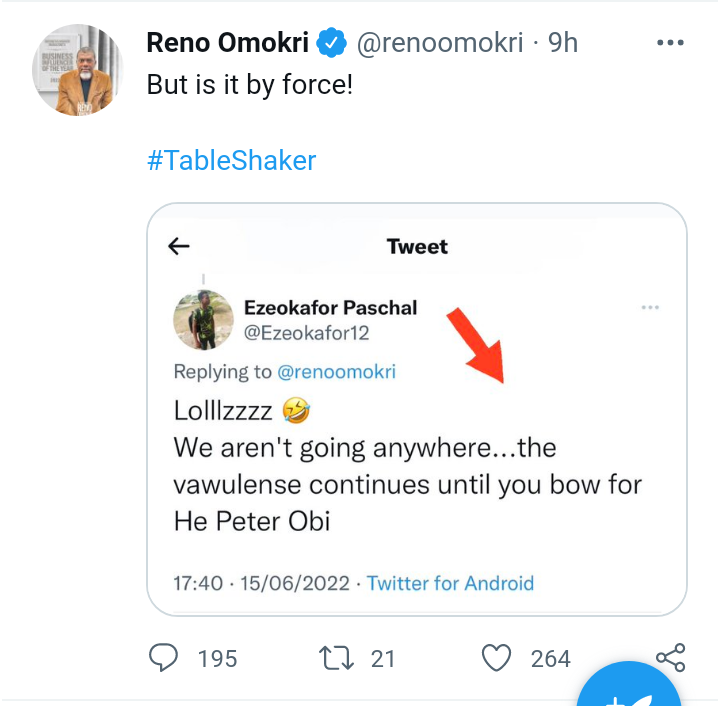Open Reno Omokri's profile picture
The image size is (720, 706).
tap(78, 69)
